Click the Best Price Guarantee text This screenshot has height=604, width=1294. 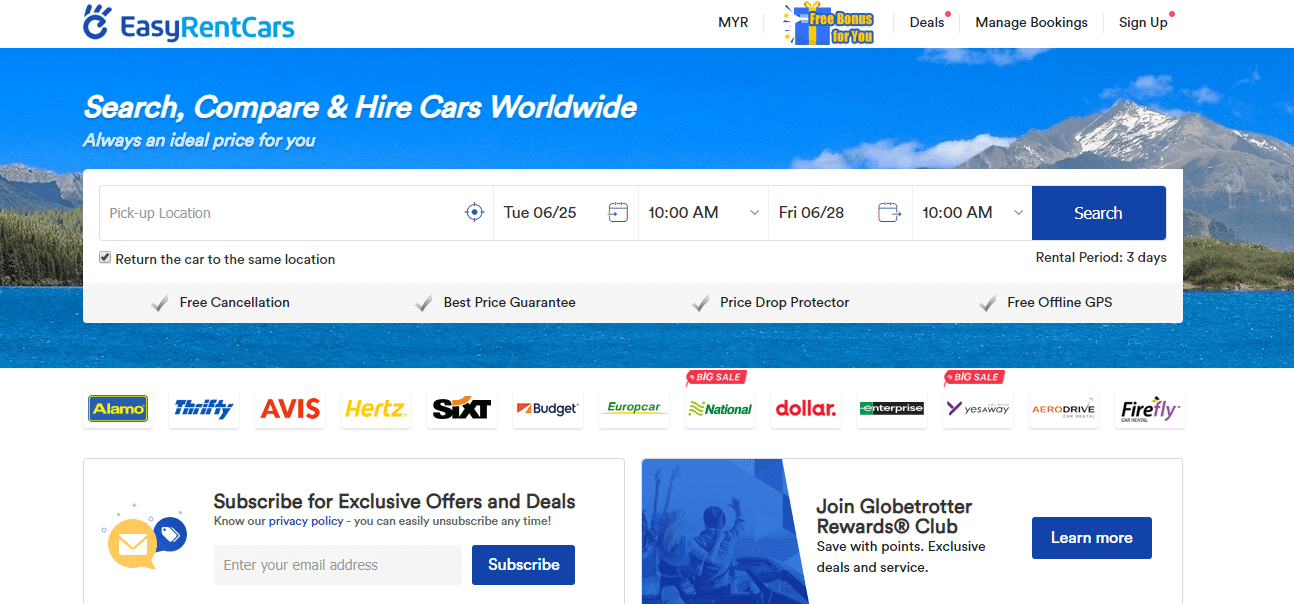[509, 302]
